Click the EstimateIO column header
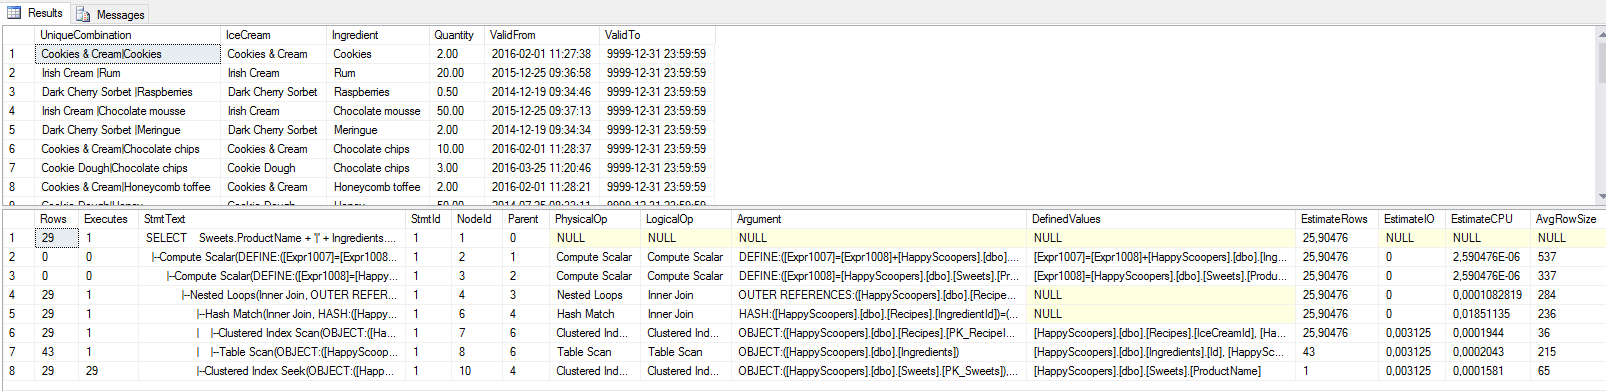1606x391 pixels. click(1412, 219)
